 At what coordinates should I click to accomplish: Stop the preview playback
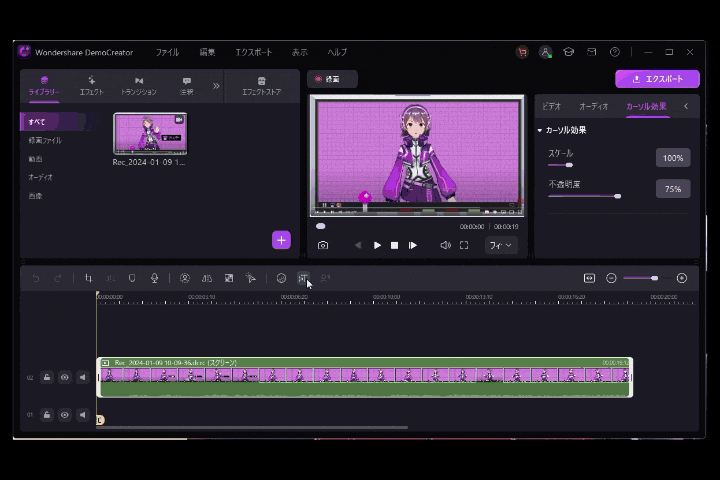tap(394, 246)
